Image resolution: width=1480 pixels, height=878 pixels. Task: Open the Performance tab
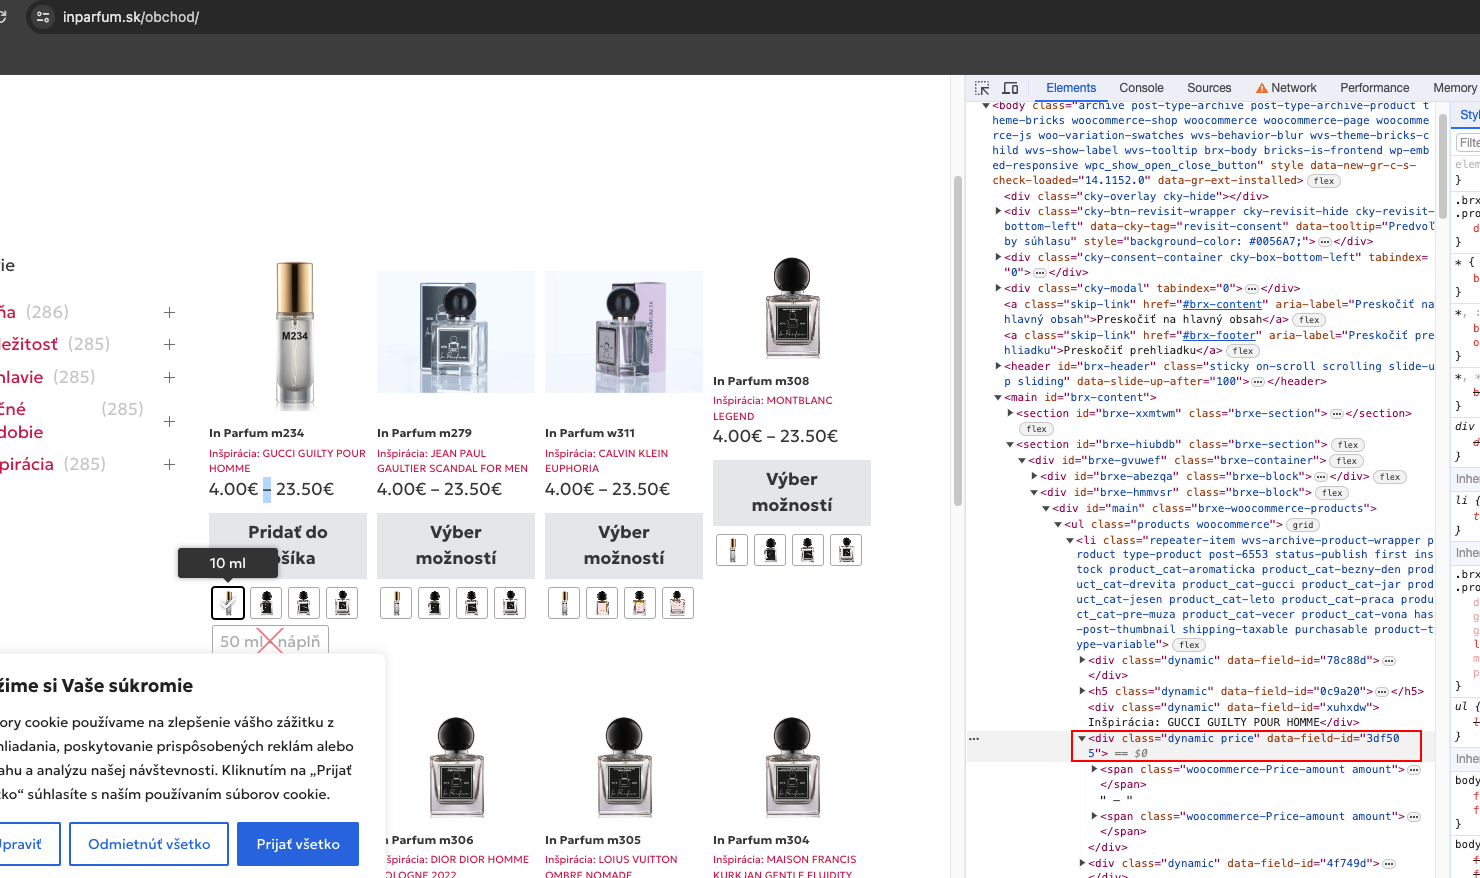1374,88
